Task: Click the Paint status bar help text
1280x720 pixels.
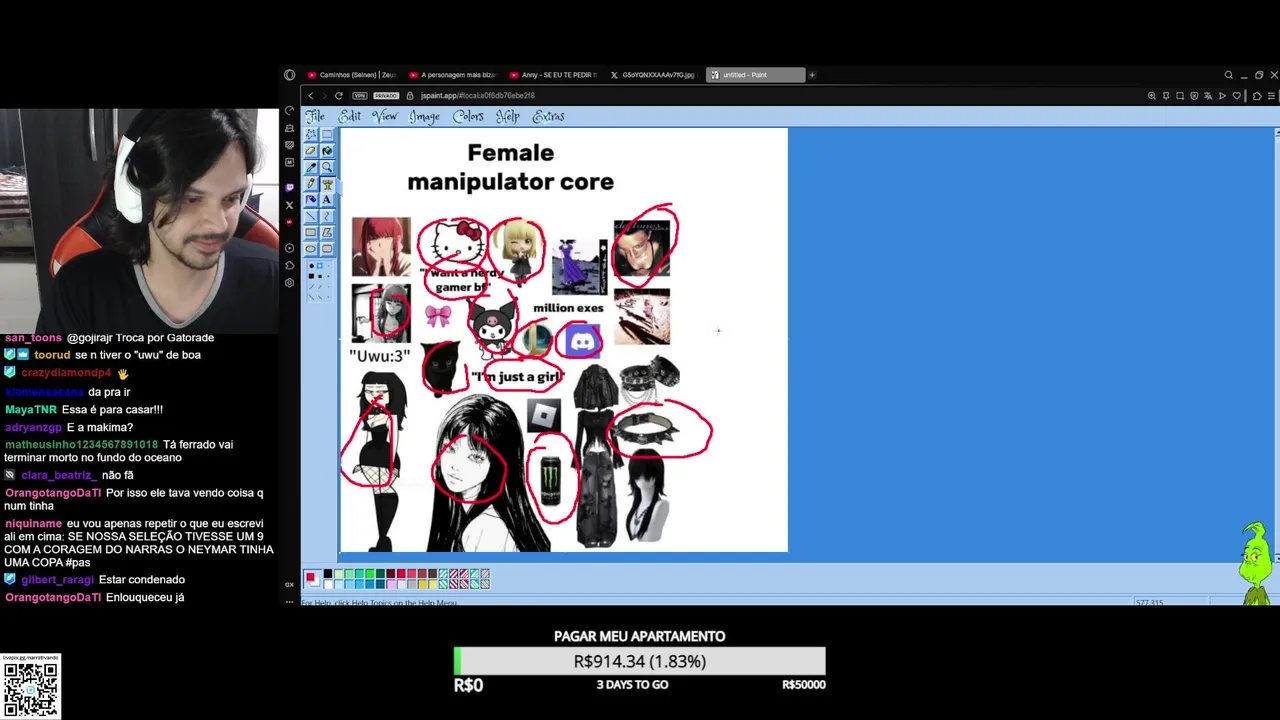Action: point(380,602)
